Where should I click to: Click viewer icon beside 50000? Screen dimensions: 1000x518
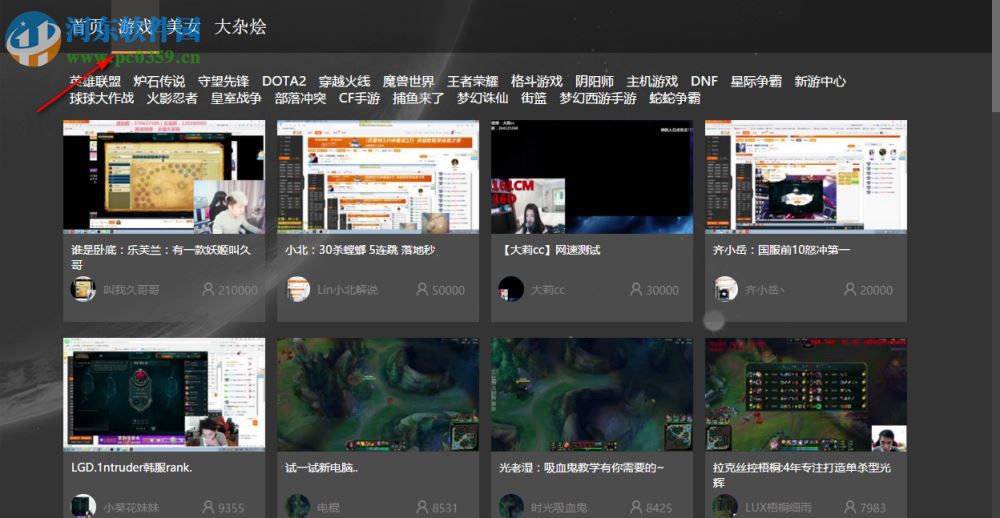click(422, 289)
